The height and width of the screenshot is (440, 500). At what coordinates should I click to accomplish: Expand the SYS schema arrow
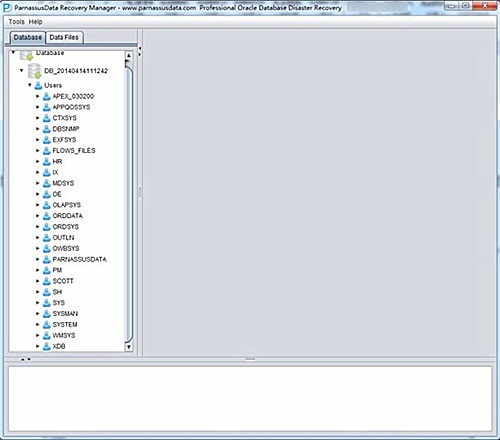click(38, 303)
